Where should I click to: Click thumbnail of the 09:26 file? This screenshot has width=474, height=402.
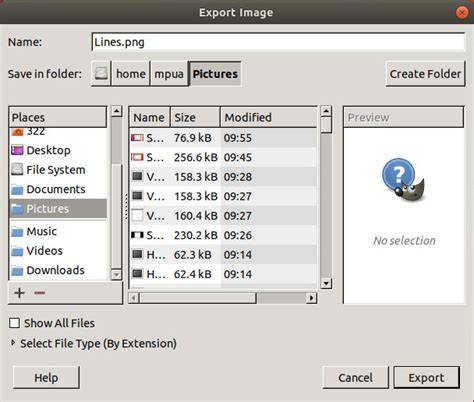137,235
